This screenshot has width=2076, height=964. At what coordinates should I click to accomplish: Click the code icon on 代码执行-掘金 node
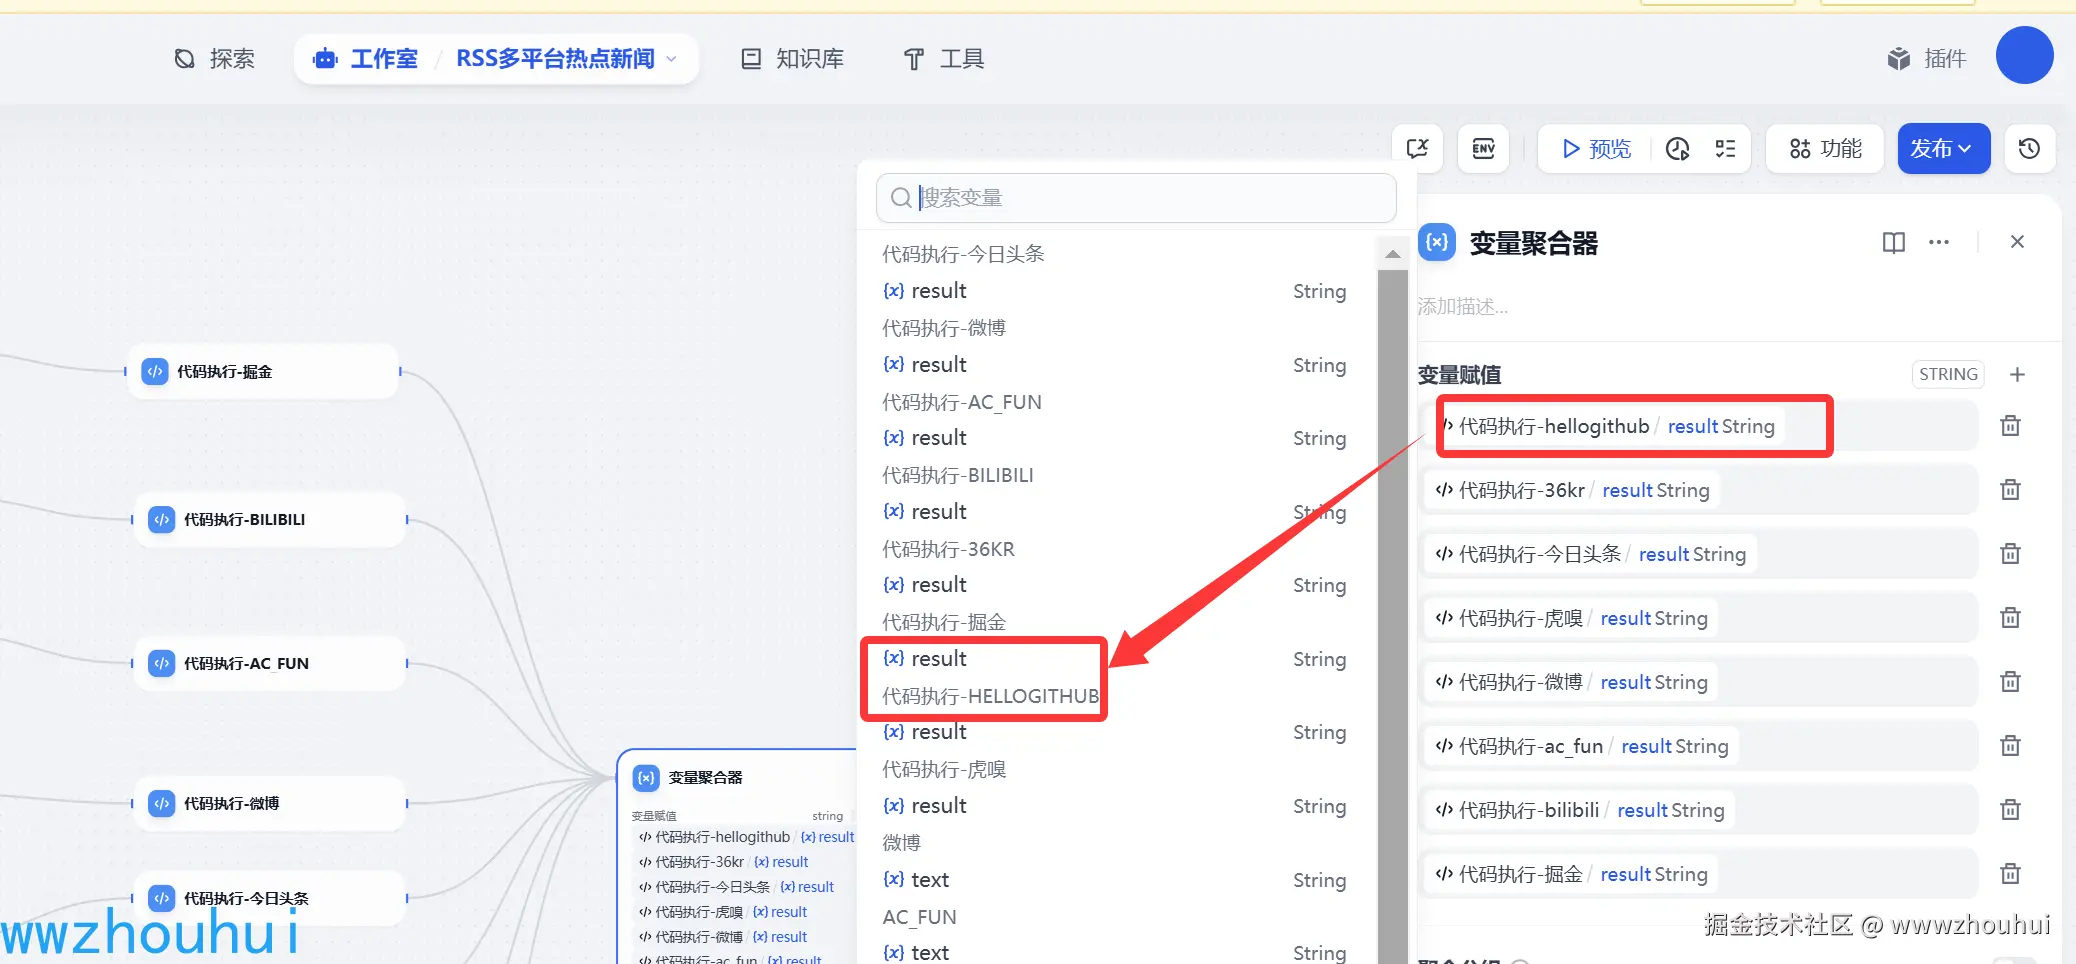tap(155, 372)
